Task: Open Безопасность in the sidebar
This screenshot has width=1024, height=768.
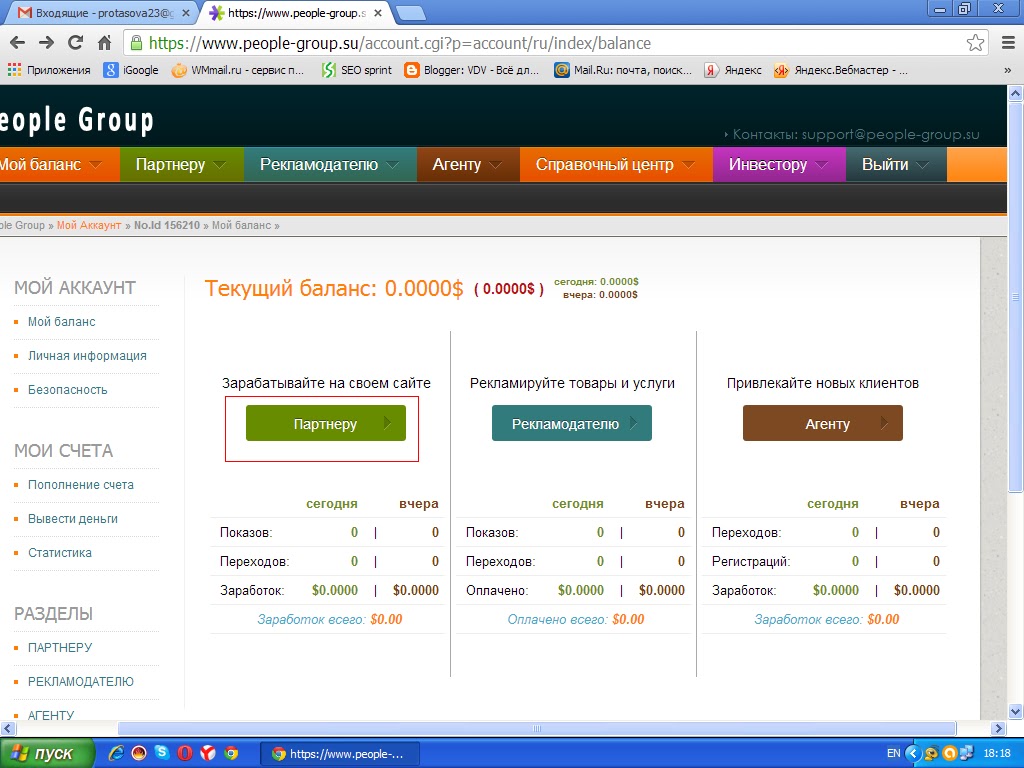Action: [67, 390]
